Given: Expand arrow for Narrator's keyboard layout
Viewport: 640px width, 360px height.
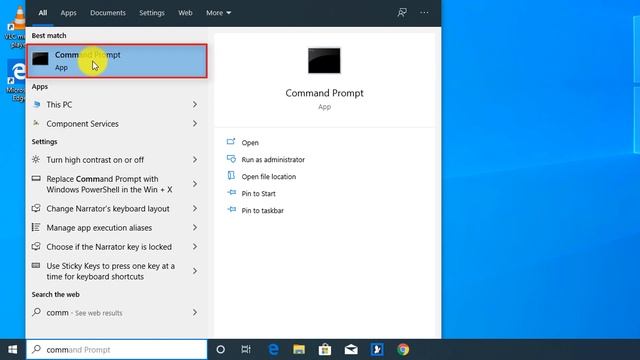Looking at the screenshot, I should [195, 209].
